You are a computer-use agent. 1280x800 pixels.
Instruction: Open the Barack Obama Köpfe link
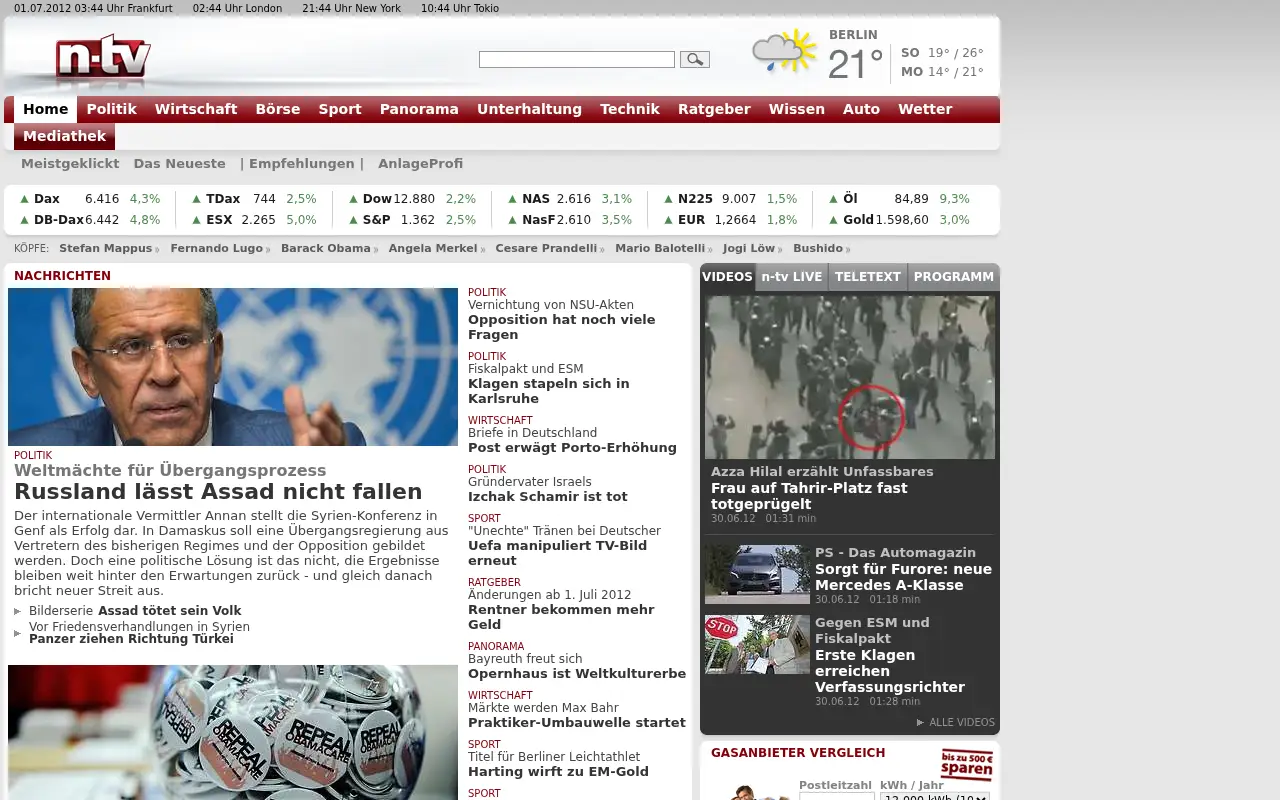point(326,248)
